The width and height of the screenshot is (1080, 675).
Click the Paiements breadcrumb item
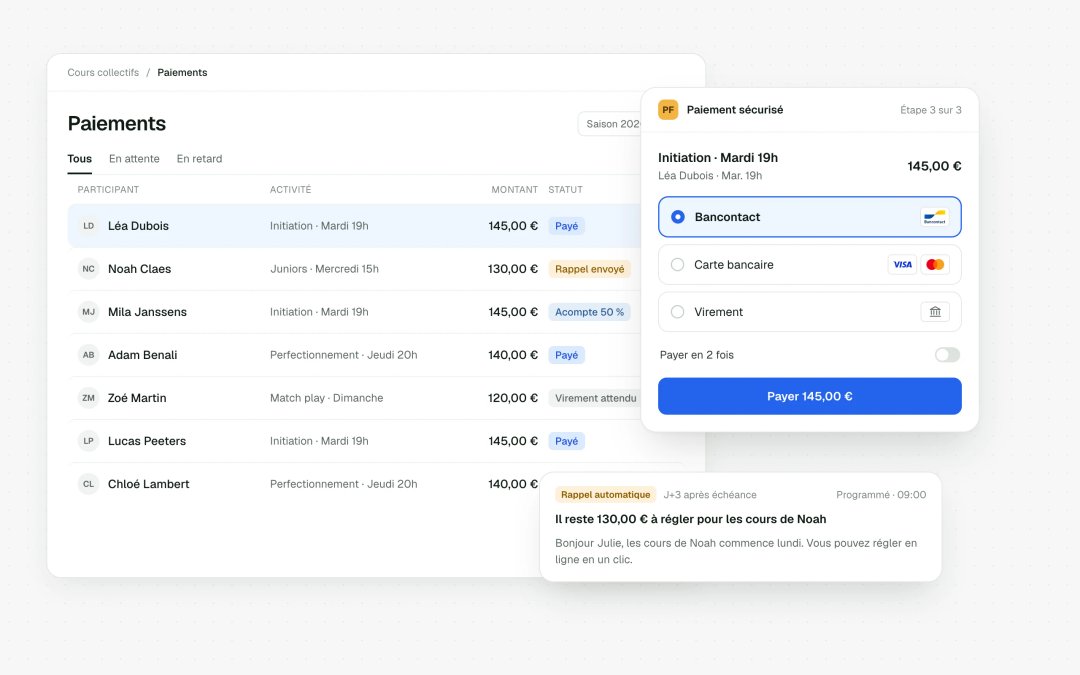pyautogui.click(x=183, y=72)
